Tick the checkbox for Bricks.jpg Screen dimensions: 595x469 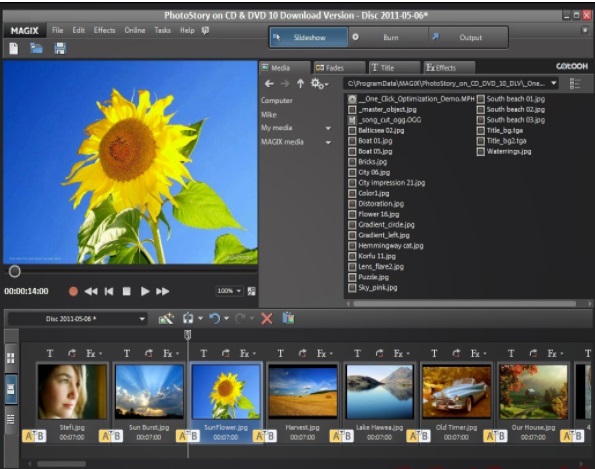(x=352, y=162)
